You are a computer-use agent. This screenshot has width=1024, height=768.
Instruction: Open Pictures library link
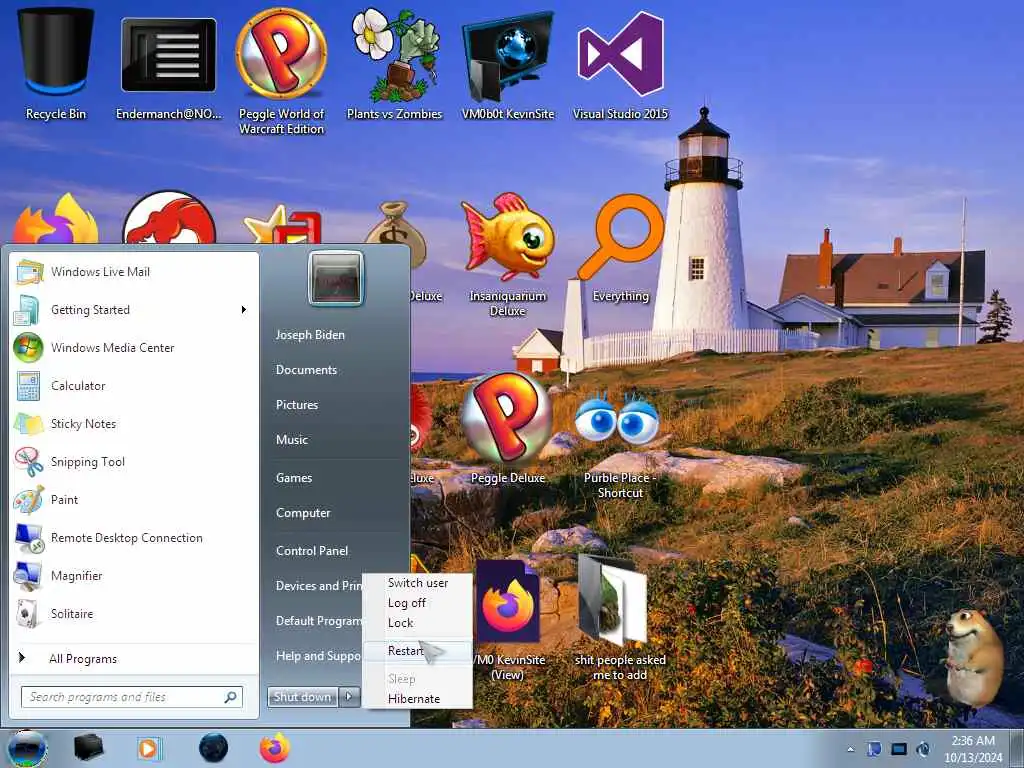point(297,405)
